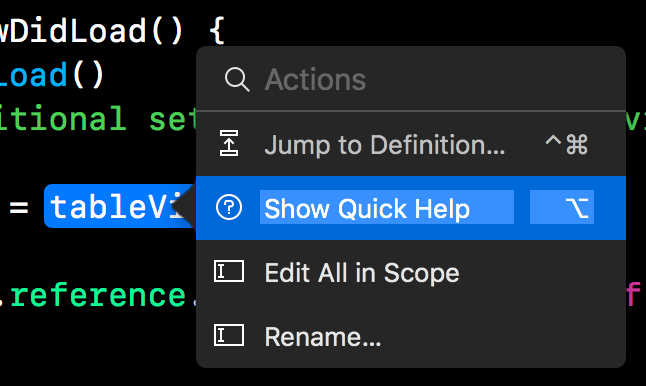The image size is (646, 386).
Task: Click the opening curly brace after wDidLoad()
Action: [x=217, y=31]
